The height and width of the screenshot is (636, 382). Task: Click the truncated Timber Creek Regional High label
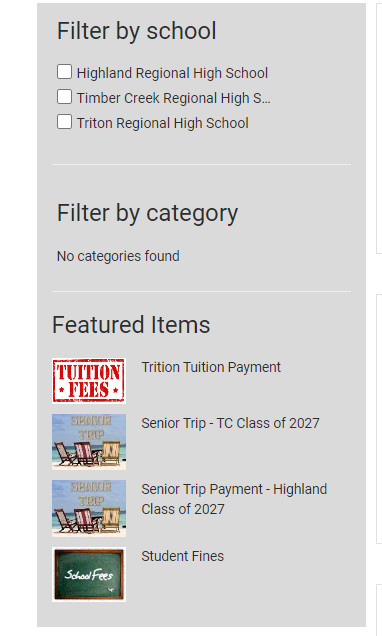pos(174,98)
